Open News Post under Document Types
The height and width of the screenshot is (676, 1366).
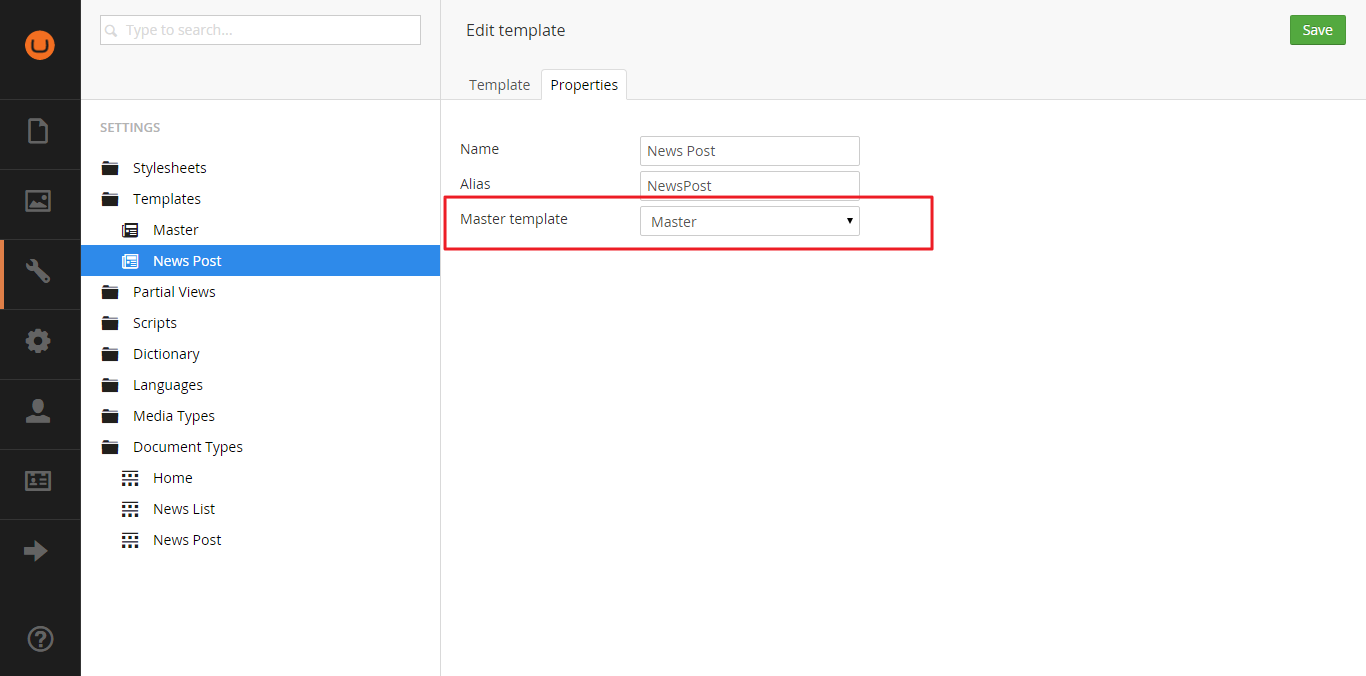[x=187, y=540]
